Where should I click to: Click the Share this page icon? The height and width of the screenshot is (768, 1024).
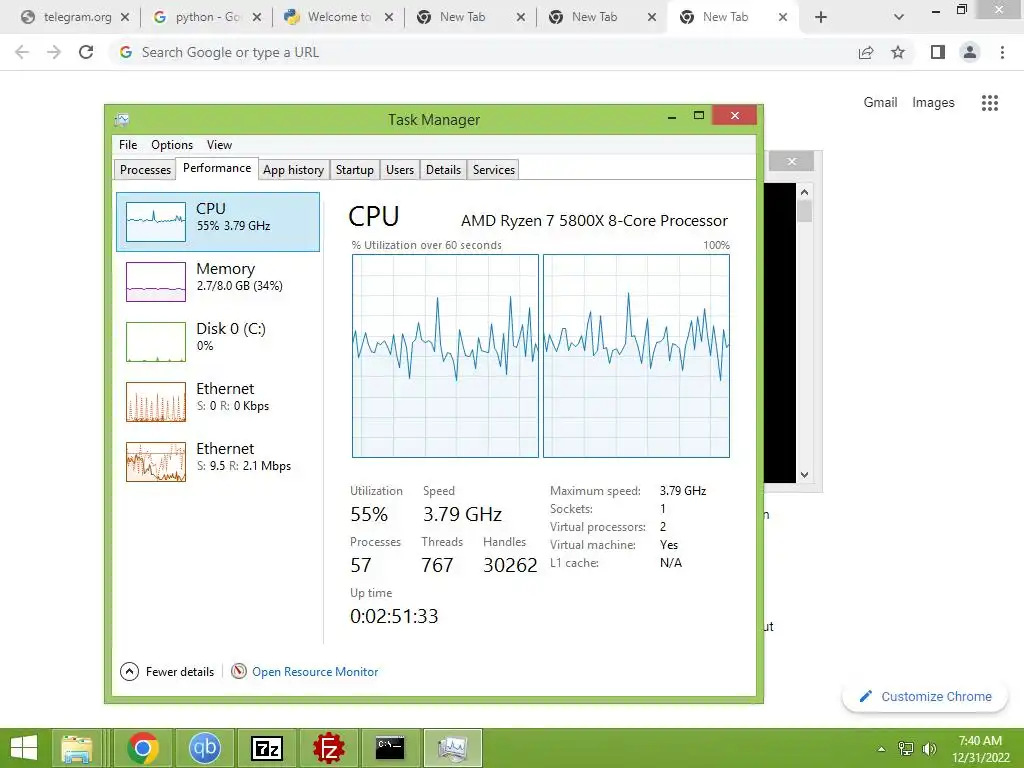866,52
